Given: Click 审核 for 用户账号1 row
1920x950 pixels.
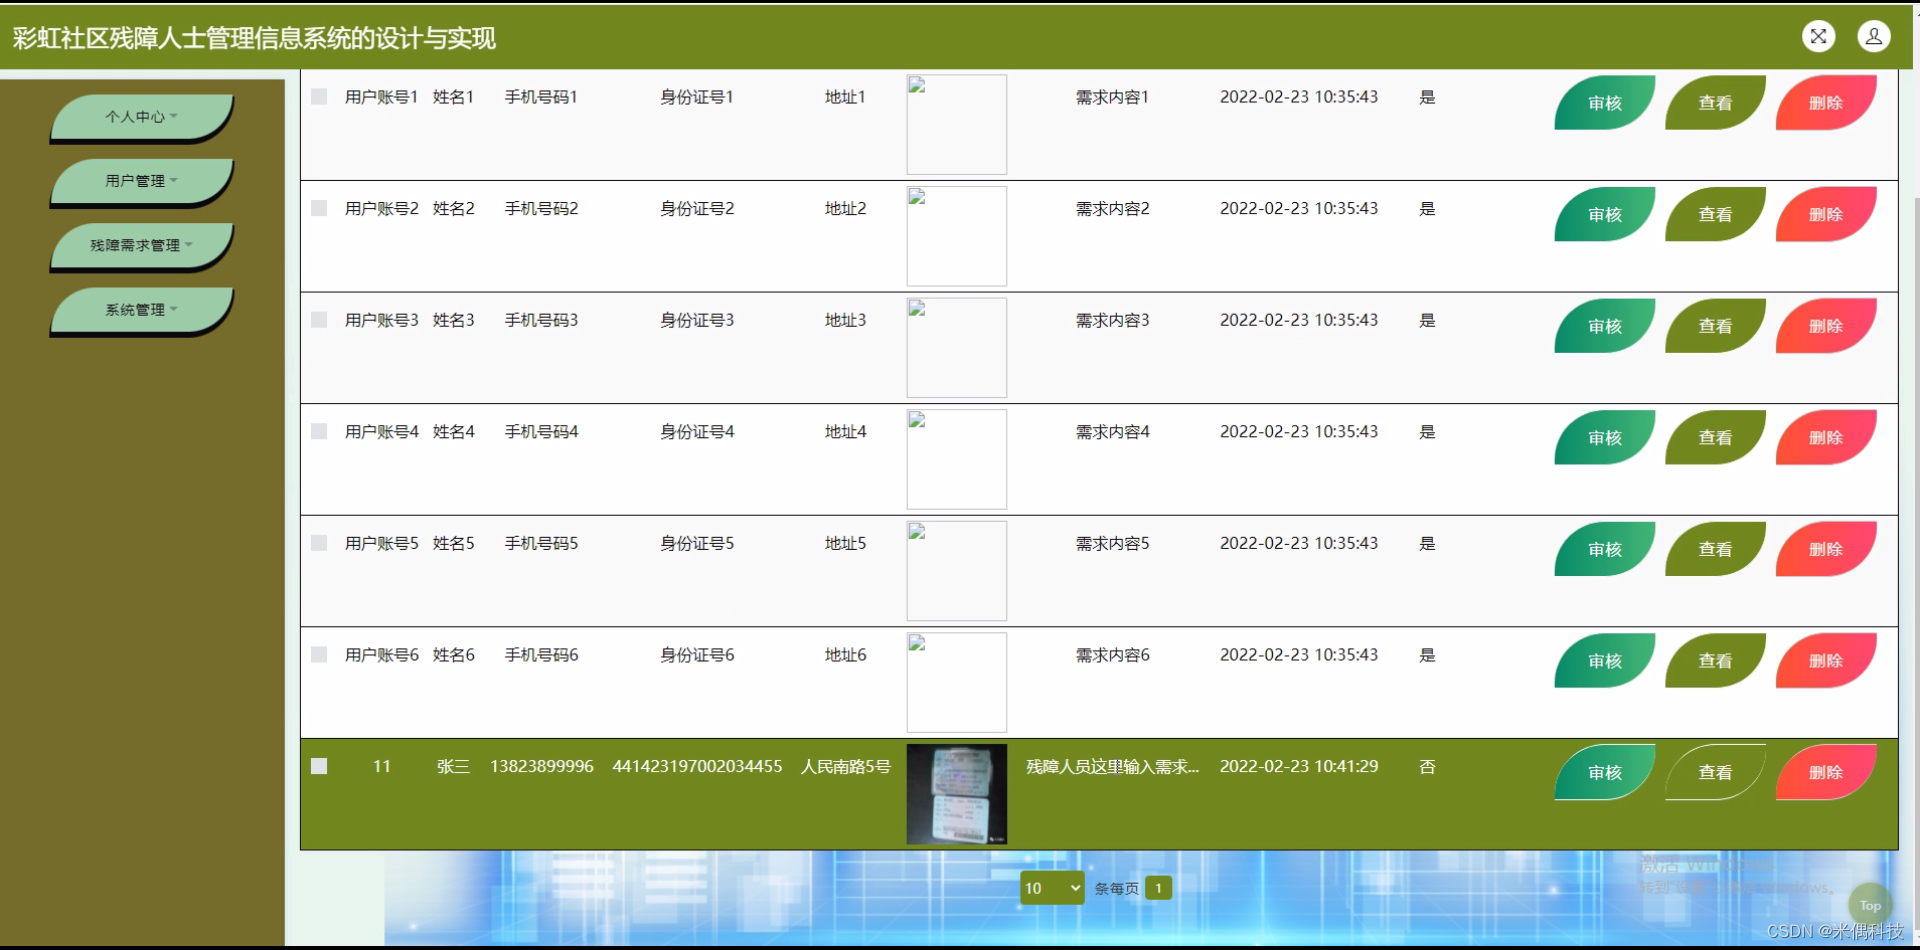Looking at the screenshot, I should tap(1604, 103).
